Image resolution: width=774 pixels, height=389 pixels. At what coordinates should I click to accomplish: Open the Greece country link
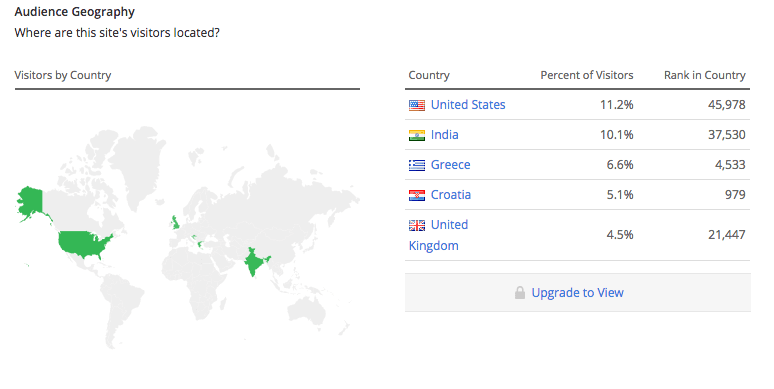450,165
